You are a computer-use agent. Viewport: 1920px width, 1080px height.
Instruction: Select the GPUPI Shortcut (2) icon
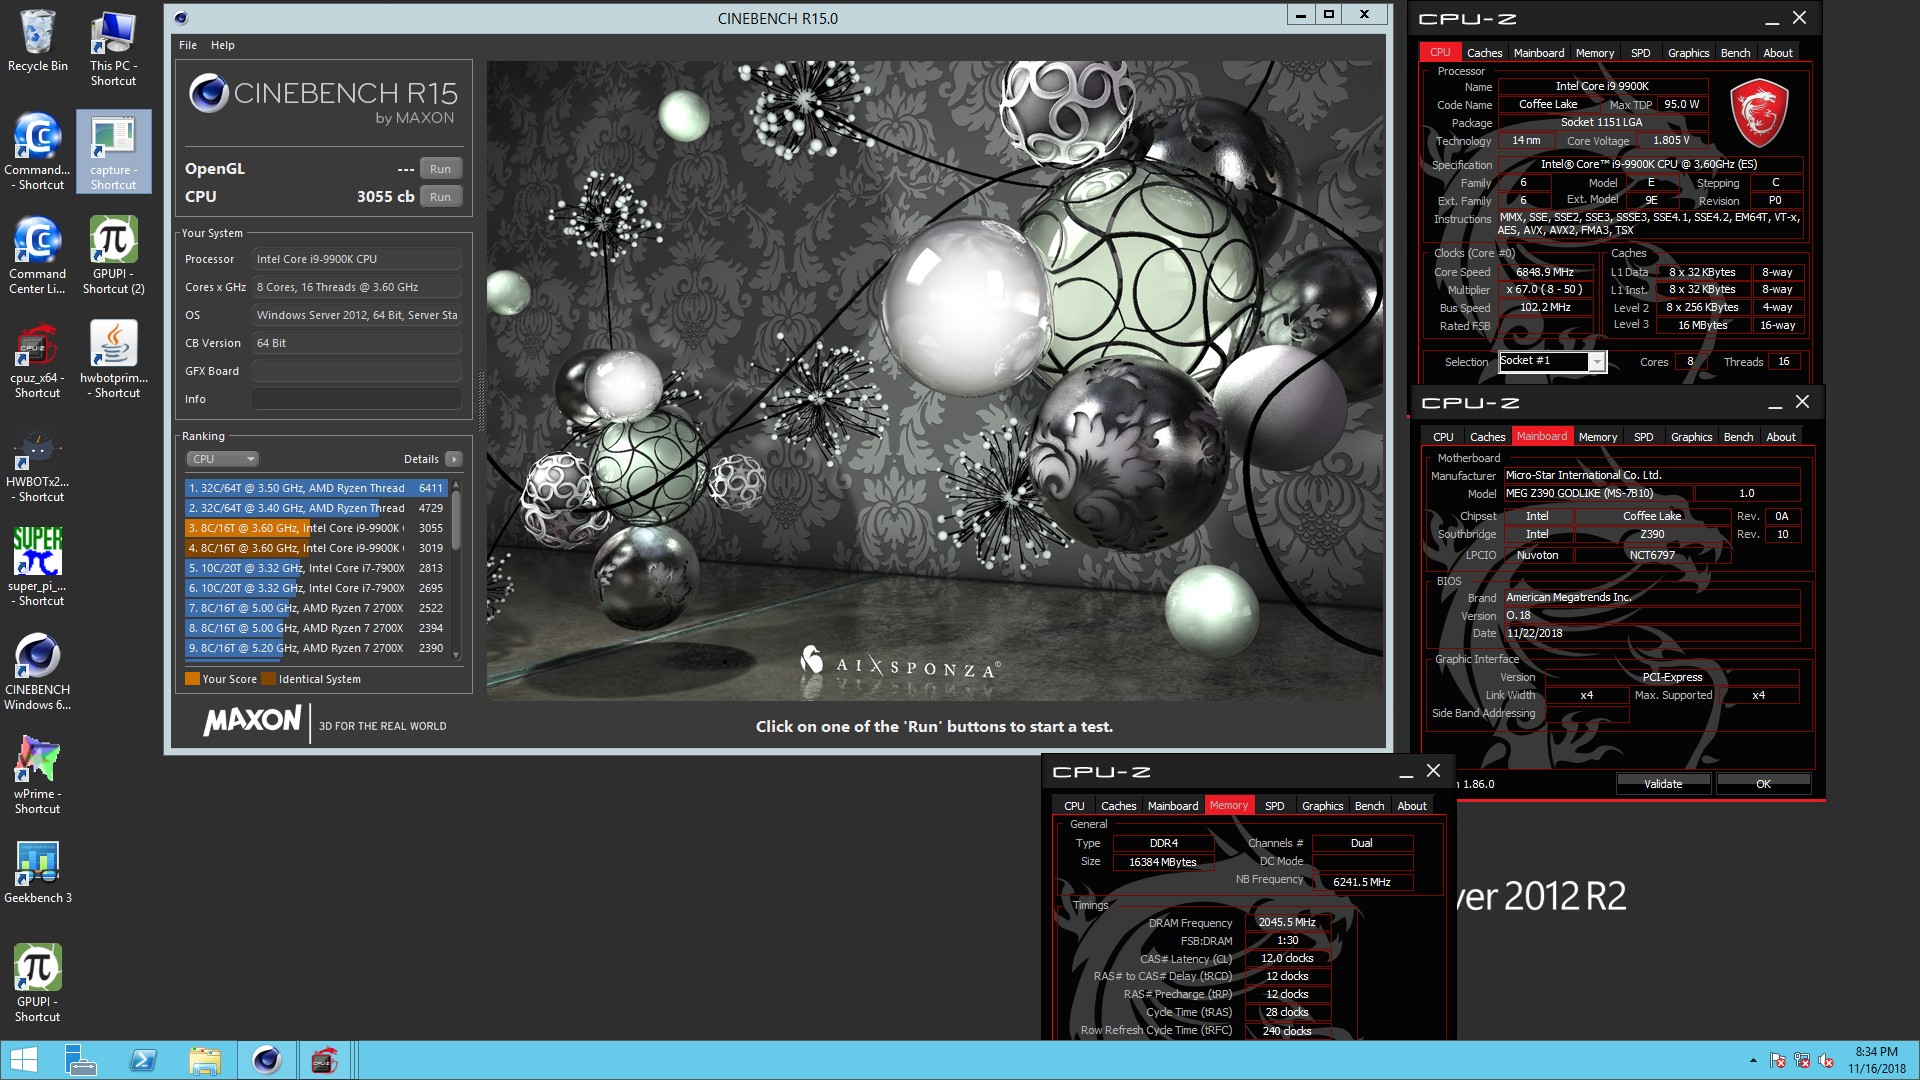[x=113, y=255]
